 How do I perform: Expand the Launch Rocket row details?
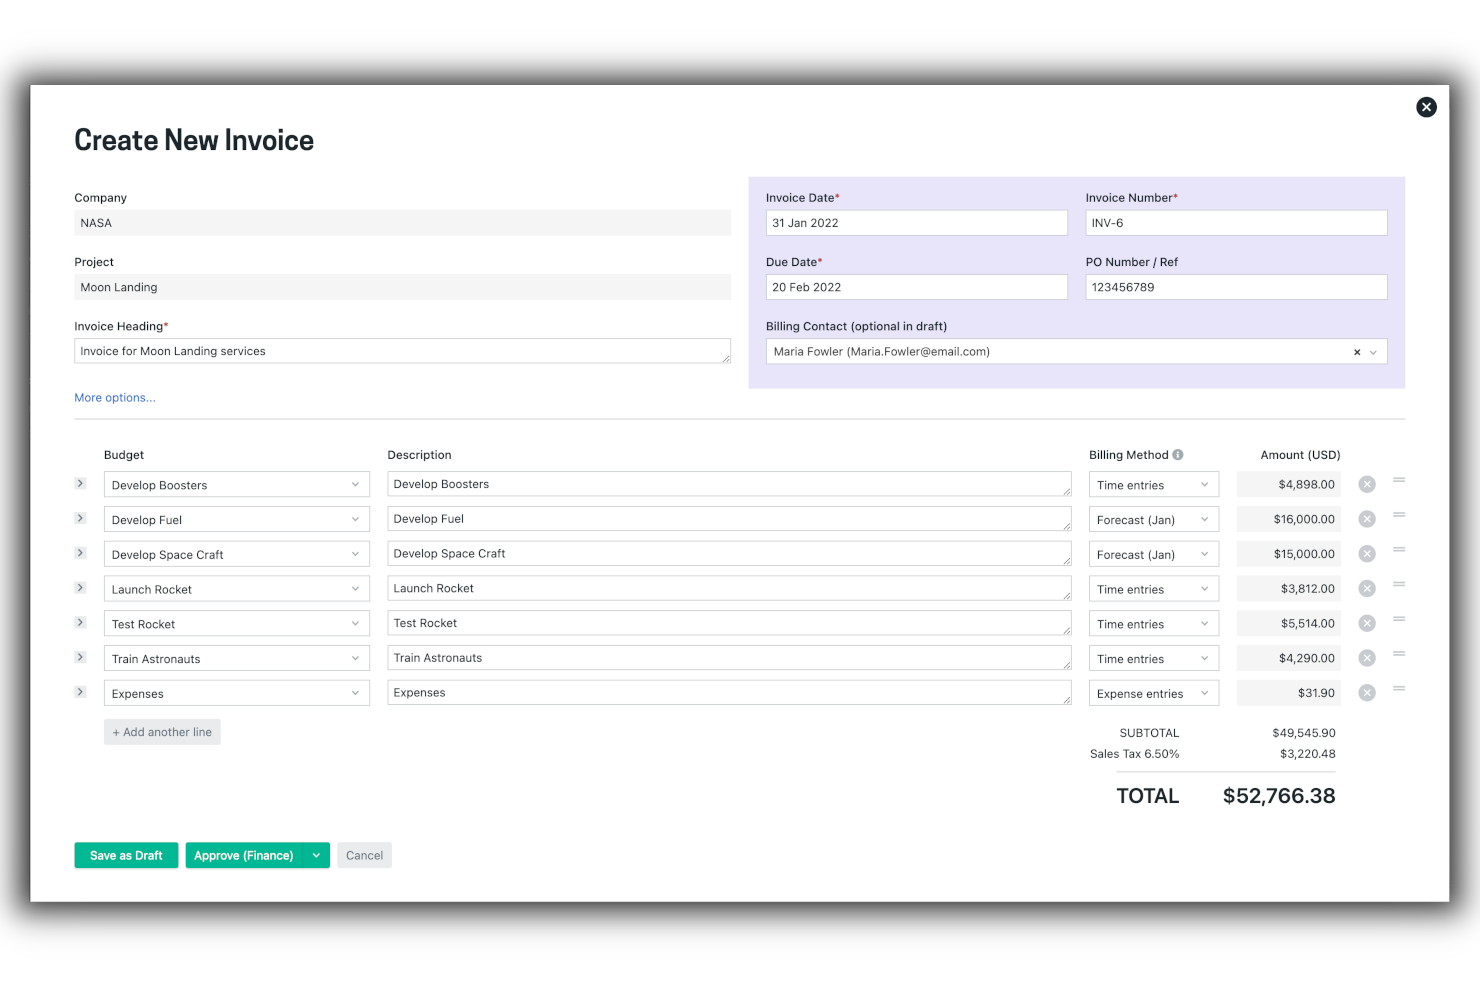81,588
